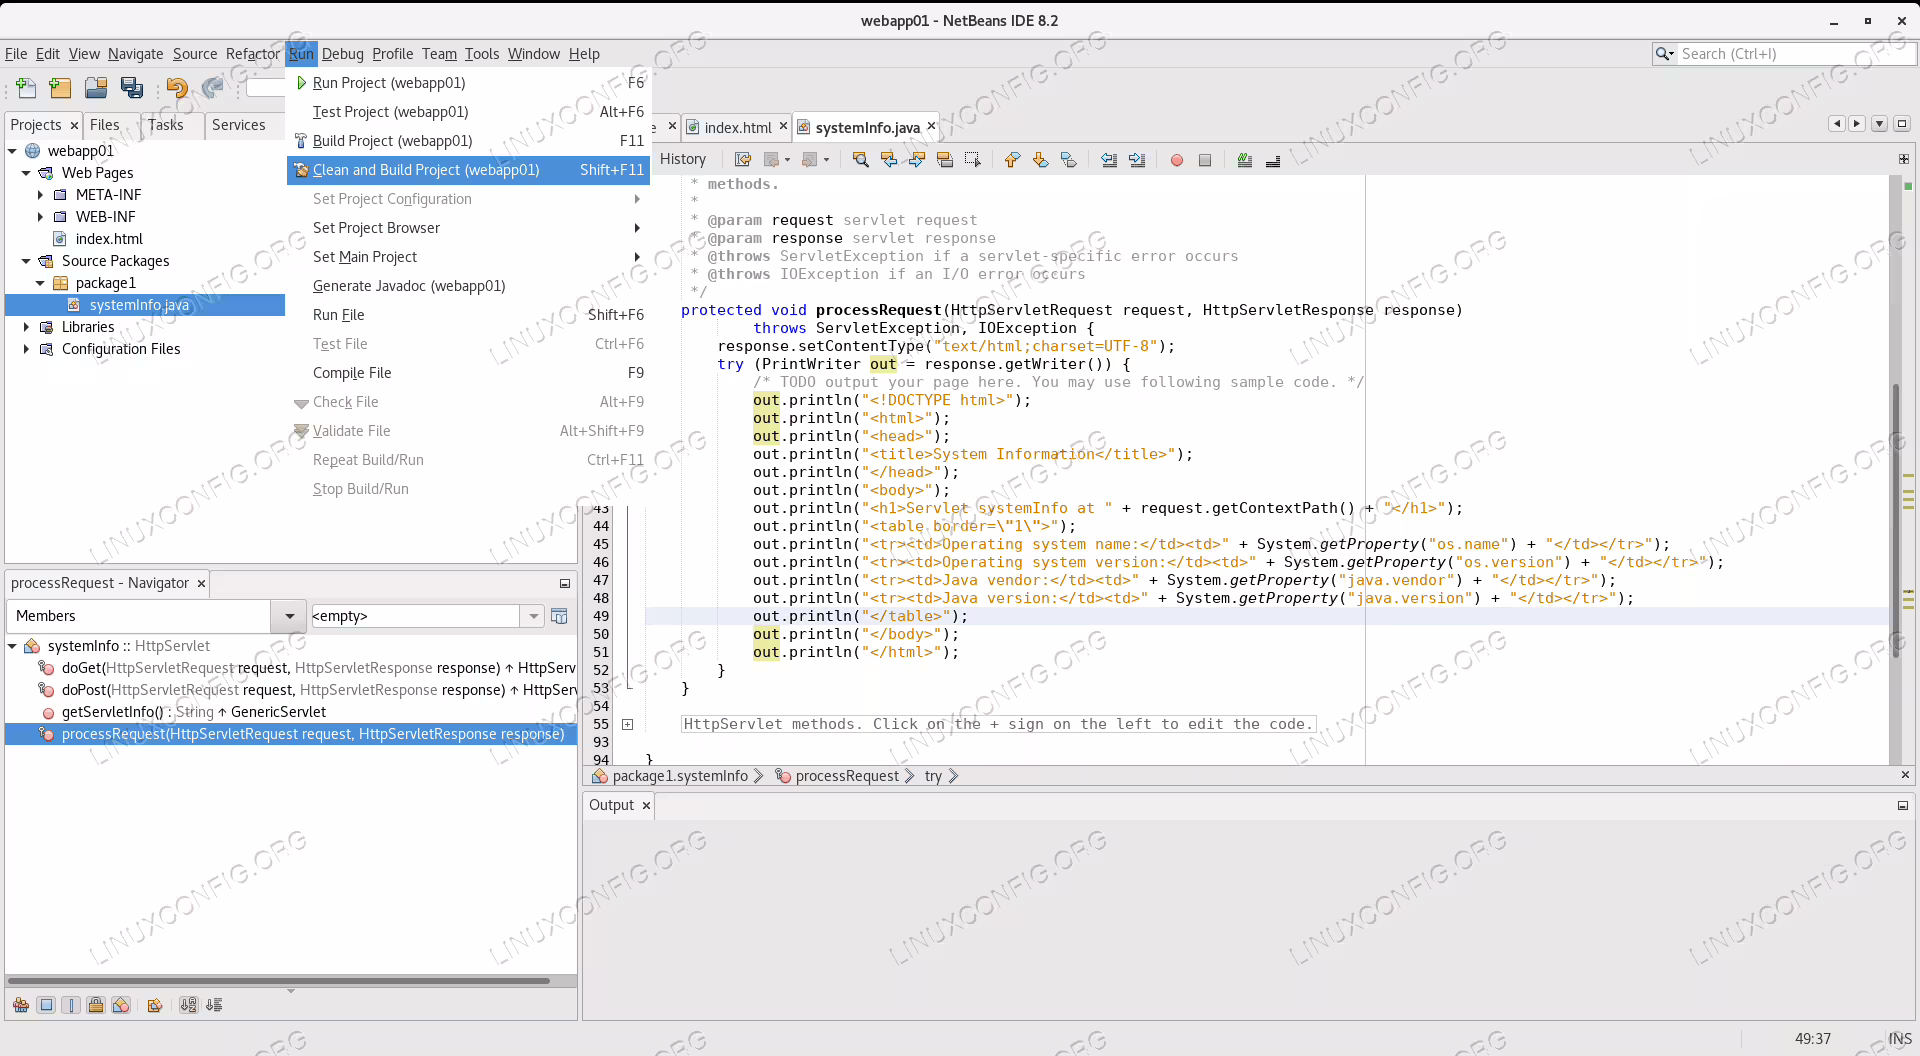Click the Comment lines icon
The width and height of the screenshot is (1920, 1056).
coord(1245,160)
